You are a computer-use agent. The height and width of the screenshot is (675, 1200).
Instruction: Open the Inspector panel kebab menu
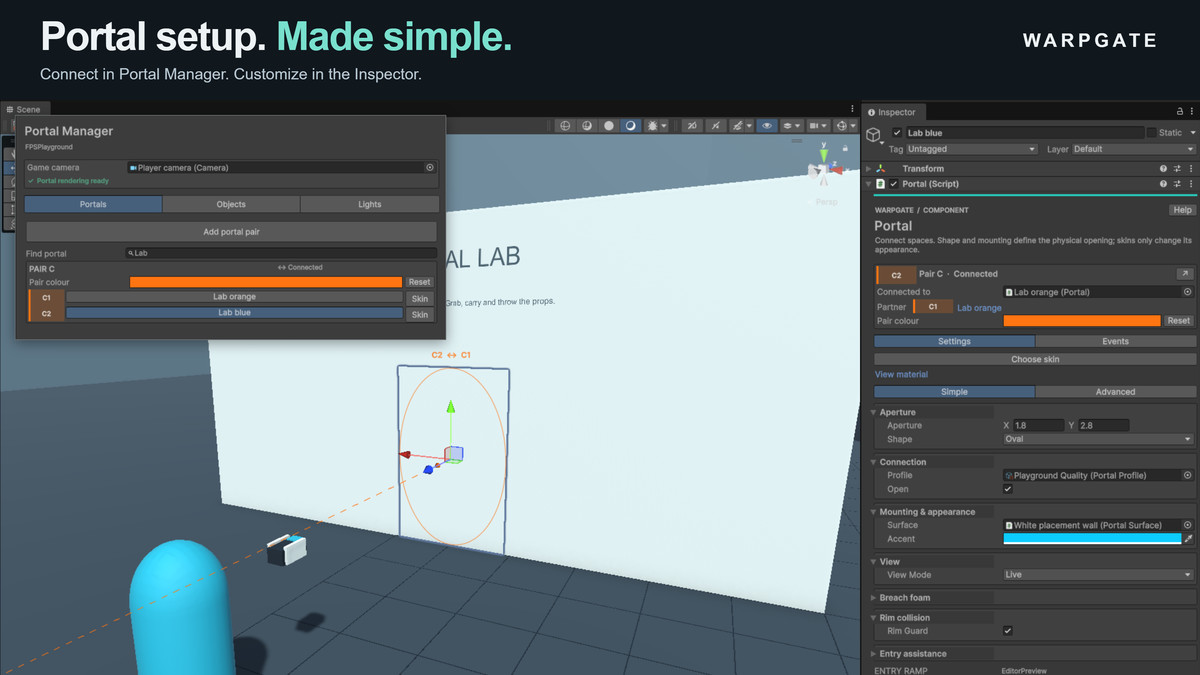tap(1193, 112)
